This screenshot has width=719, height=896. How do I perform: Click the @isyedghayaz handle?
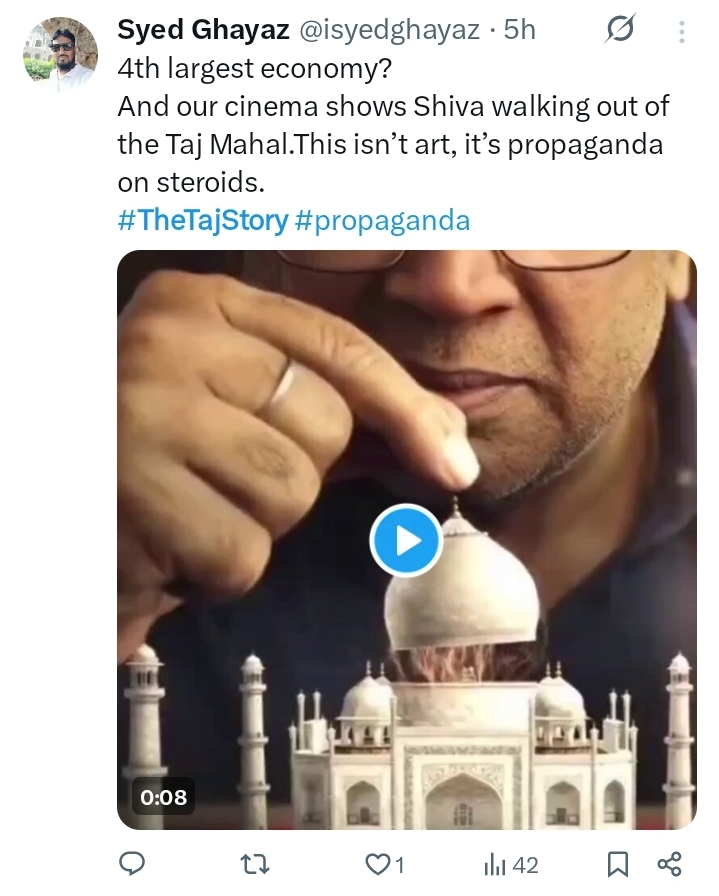386,30
